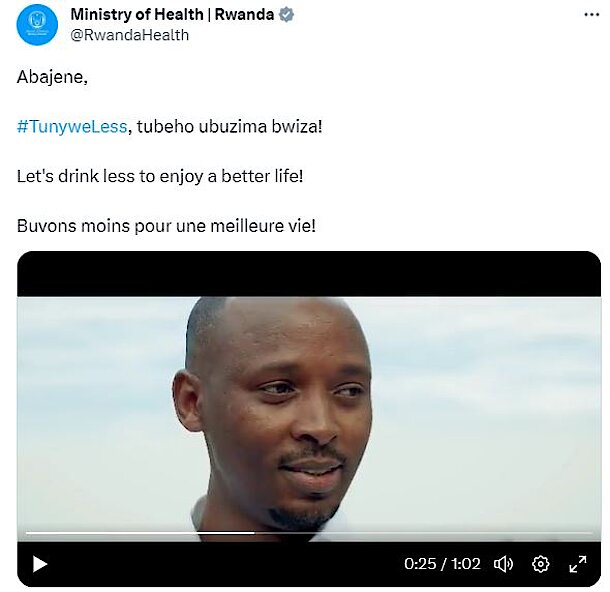Seek to the beginning of the video progress bar
Image resolution: width=610 pixels, height=592 pixels.
tap(27, 533)
